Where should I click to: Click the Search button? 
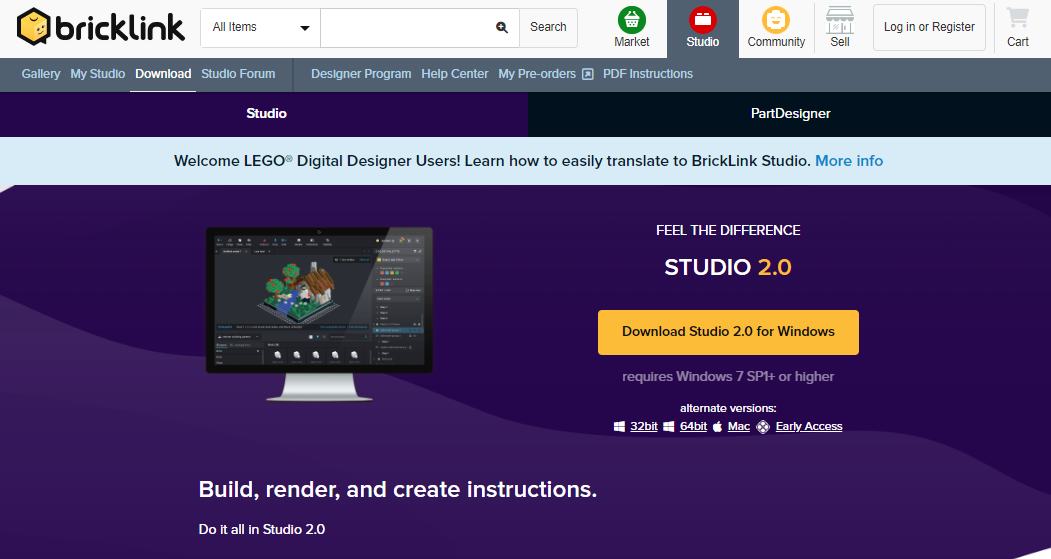click(548, 27)
